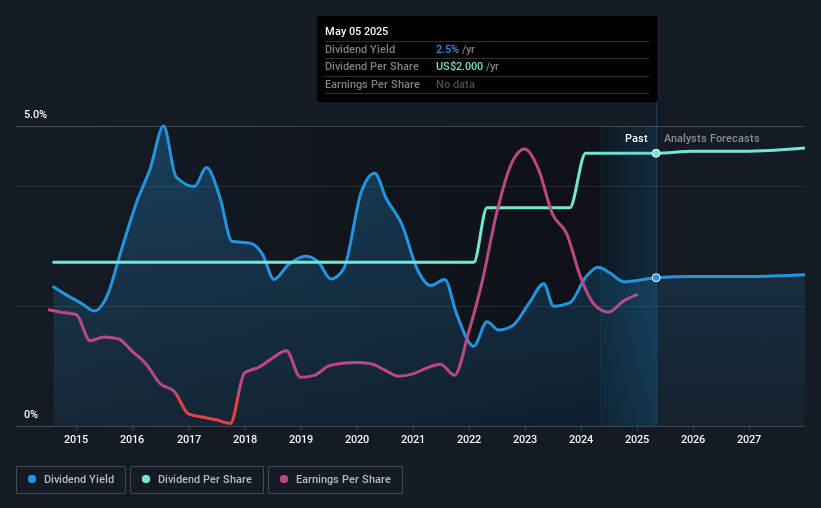Click the 2018 x-axis label
The height and width of the screenshot is (508, 821).
[245, 439]
